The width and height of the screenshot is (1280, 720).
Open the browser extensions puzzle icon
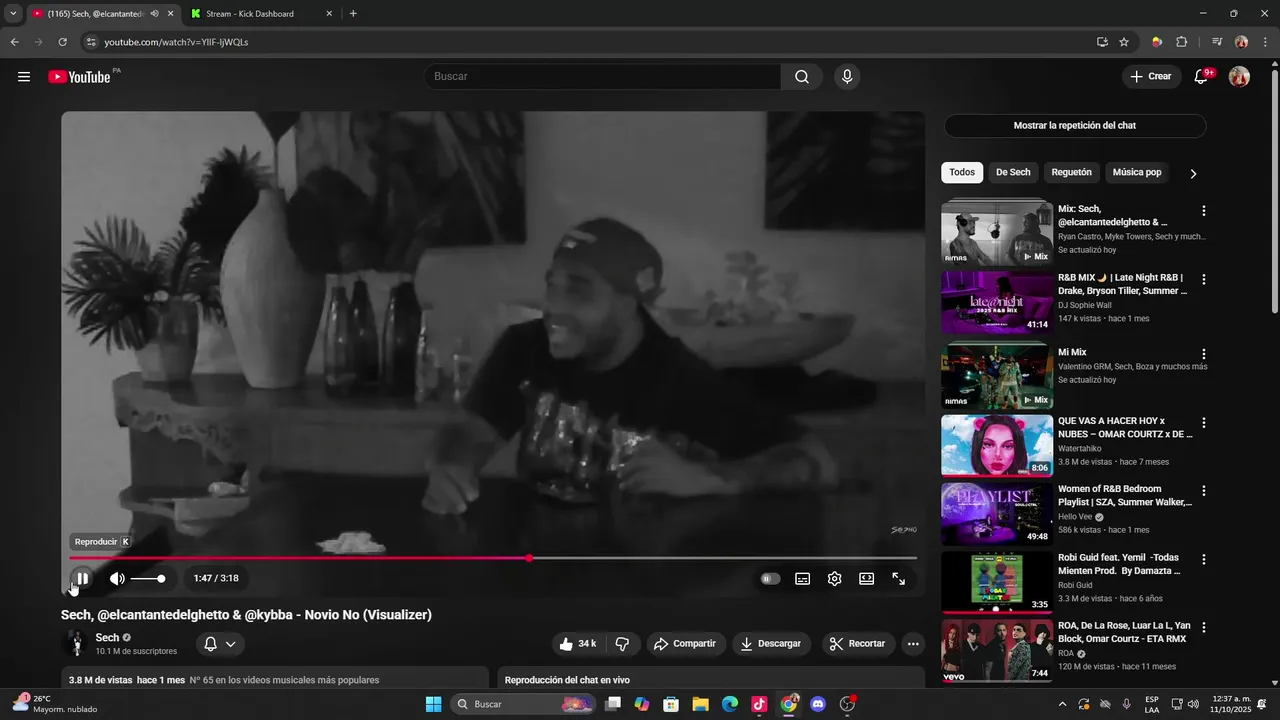1182,42
